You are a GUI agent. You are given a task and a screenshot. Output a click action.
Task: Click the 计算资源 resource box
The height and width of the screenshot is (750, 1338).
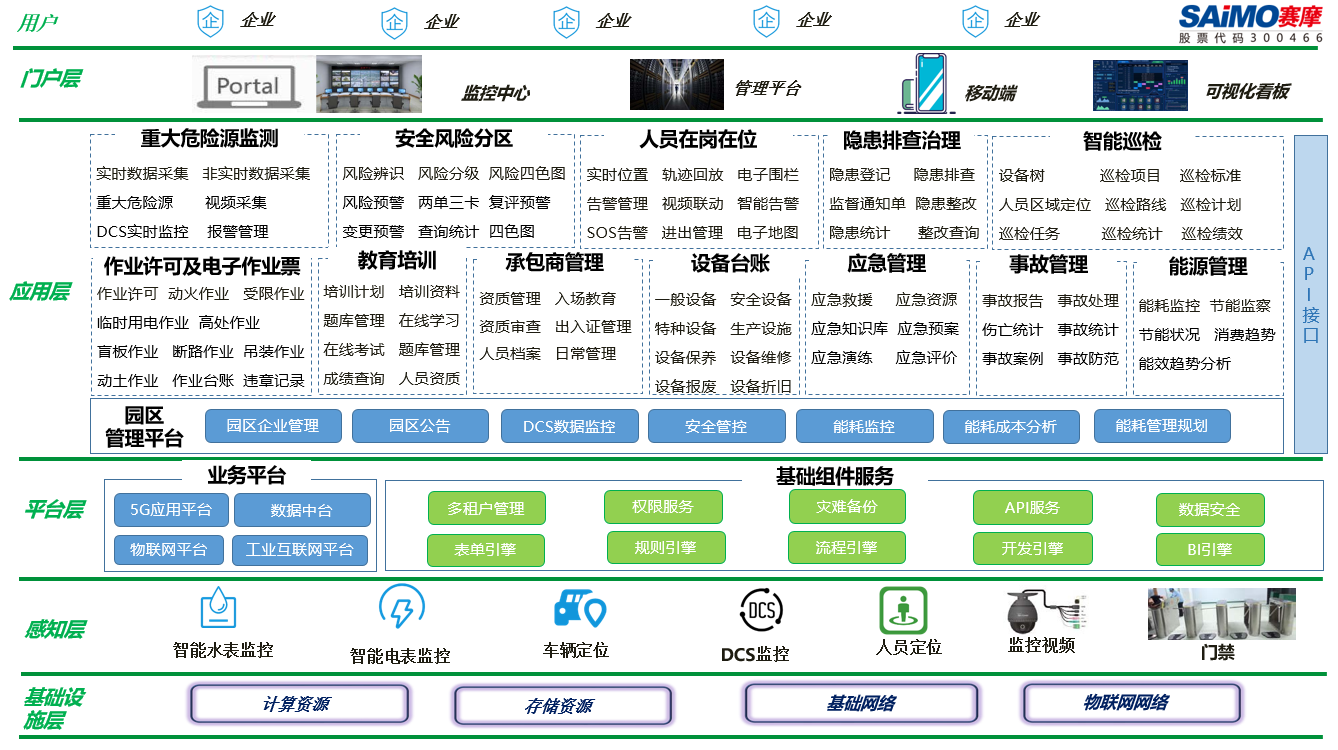[x=299, y=704]
